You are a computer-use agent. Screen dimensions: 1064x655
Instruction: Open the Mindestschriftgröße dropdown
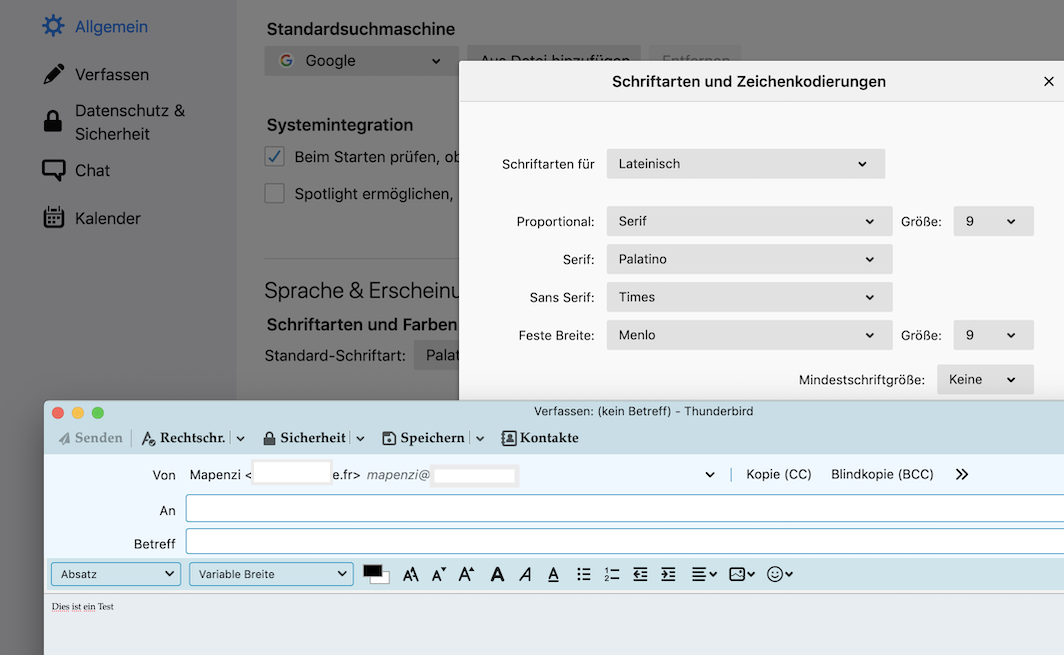pos(984,380)
